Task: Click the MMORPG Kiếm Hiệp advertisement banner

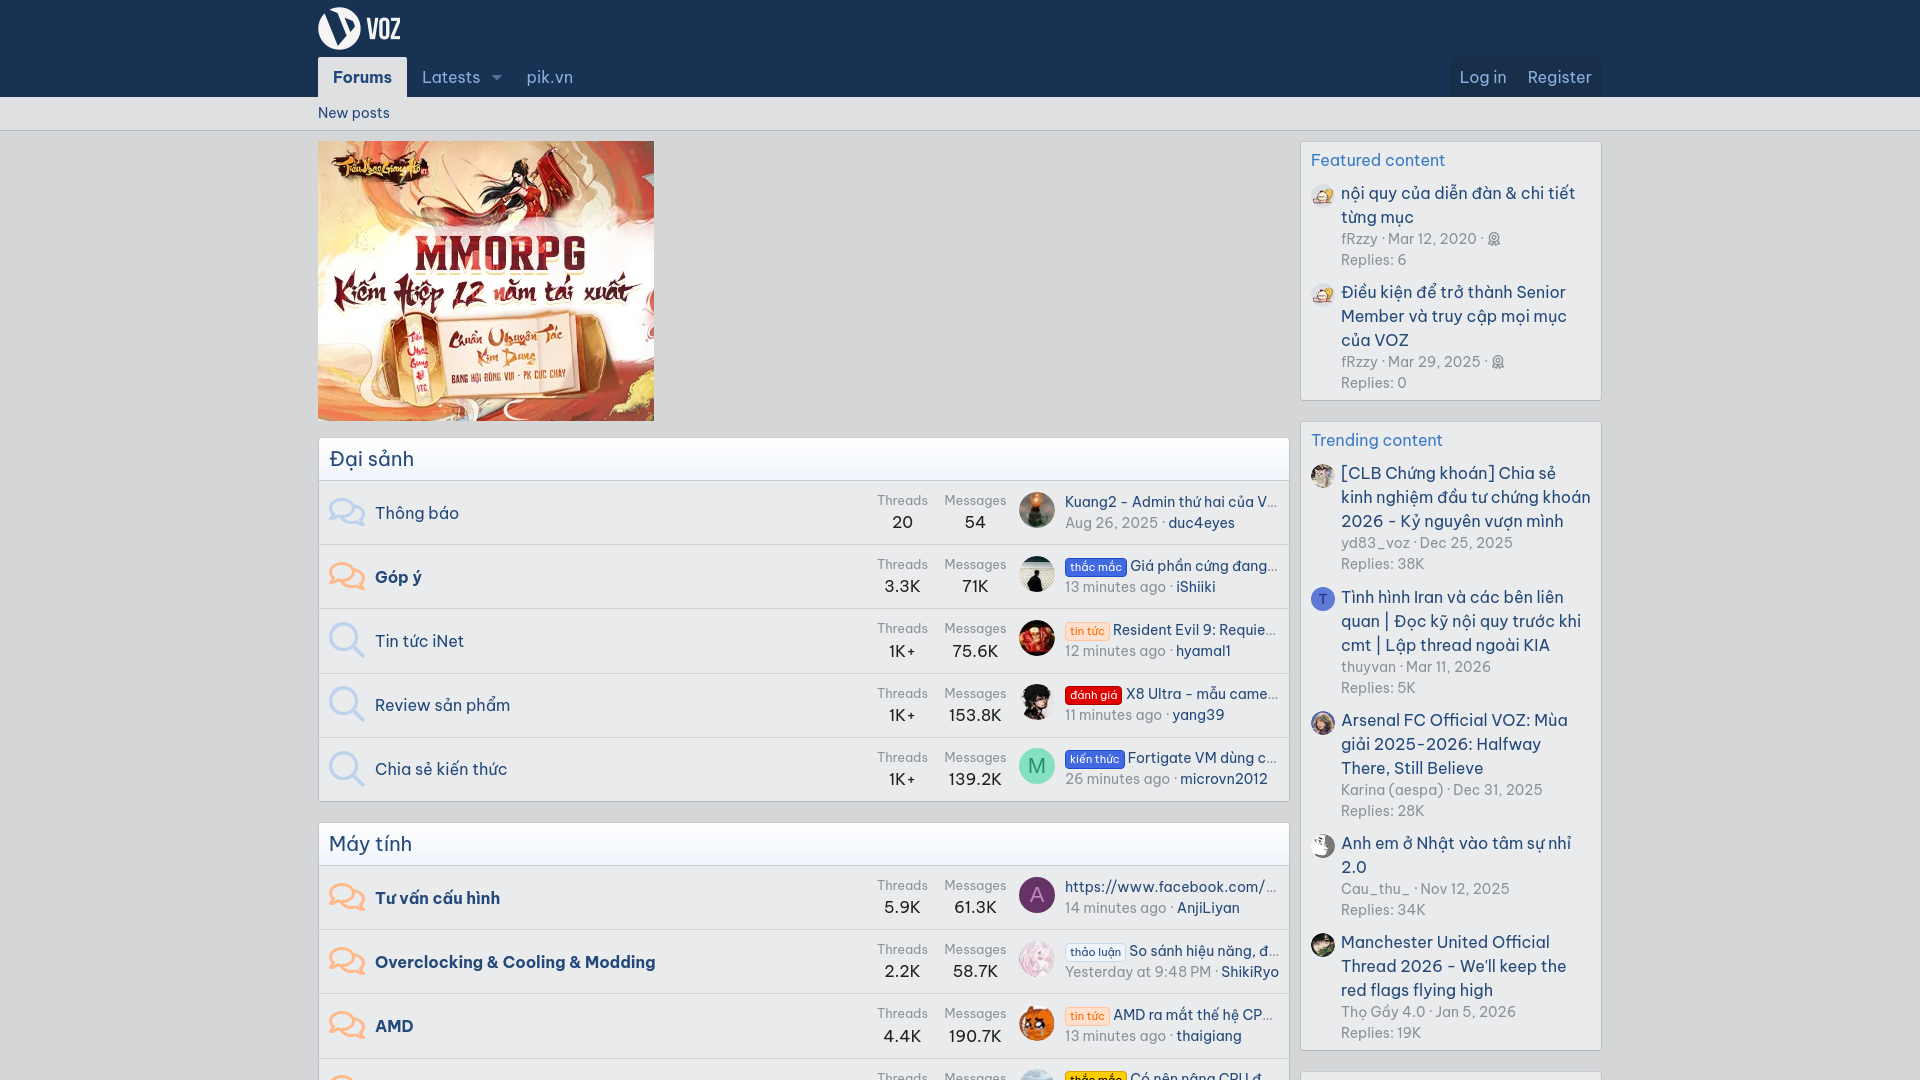Action: pos(486,281)
